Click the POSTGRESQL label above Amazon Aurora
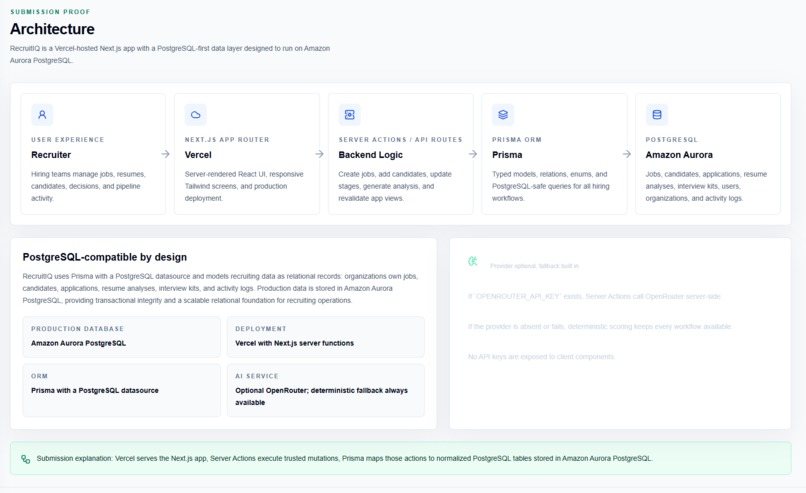This screenshot has height=493, width=806. (671, 139)
